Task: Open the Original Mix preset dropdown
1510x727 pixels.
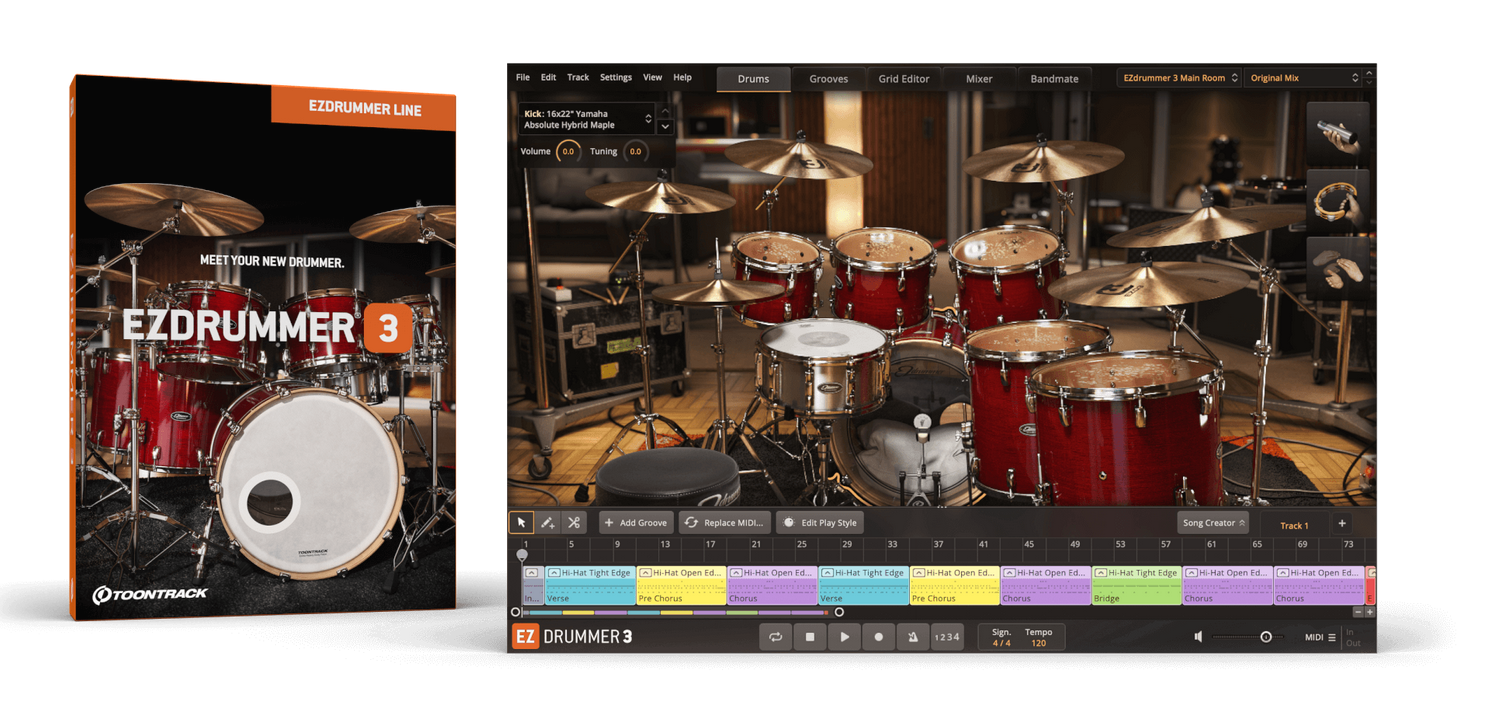Action: (1304, 78)
